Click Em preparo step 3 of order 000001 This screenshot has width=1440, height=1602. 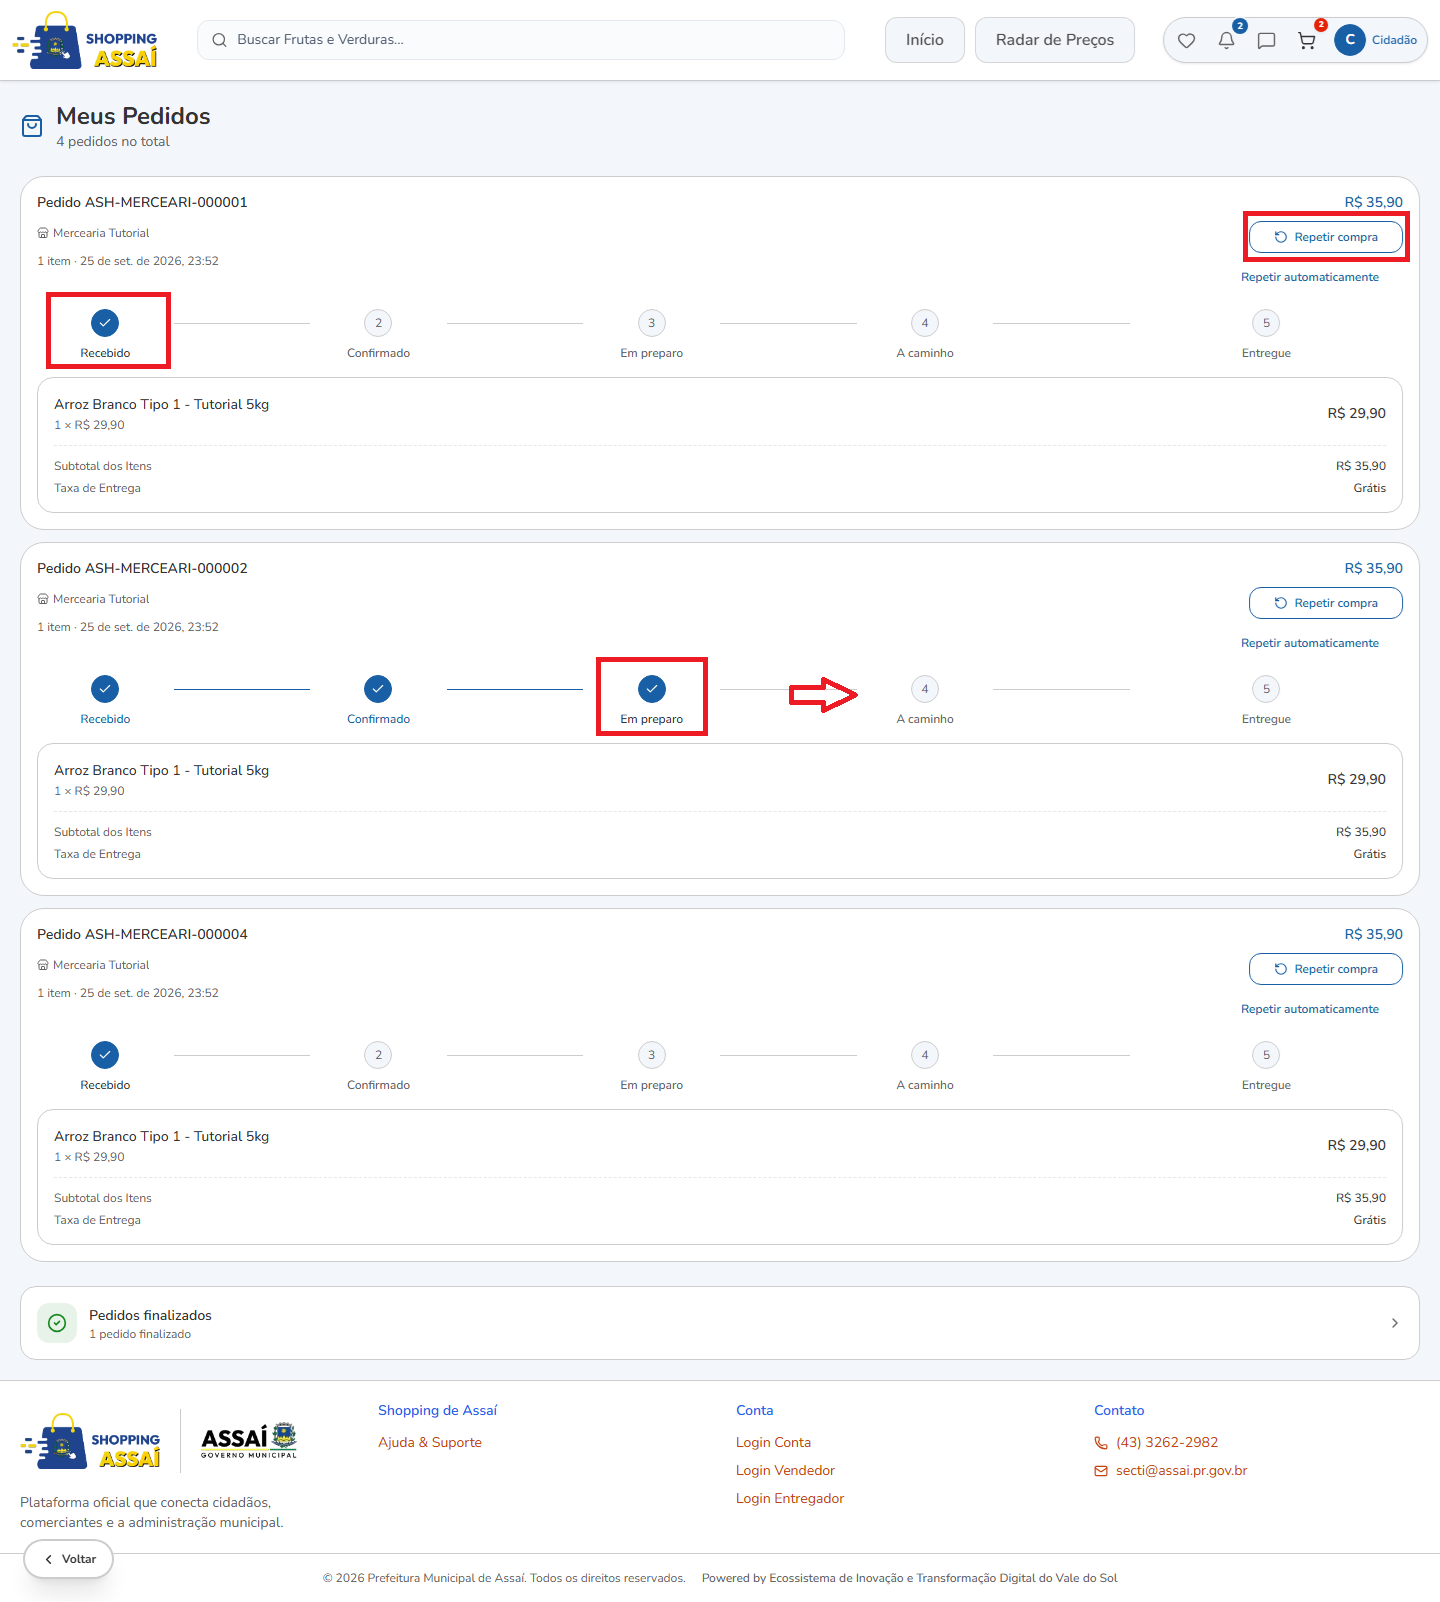652,323
